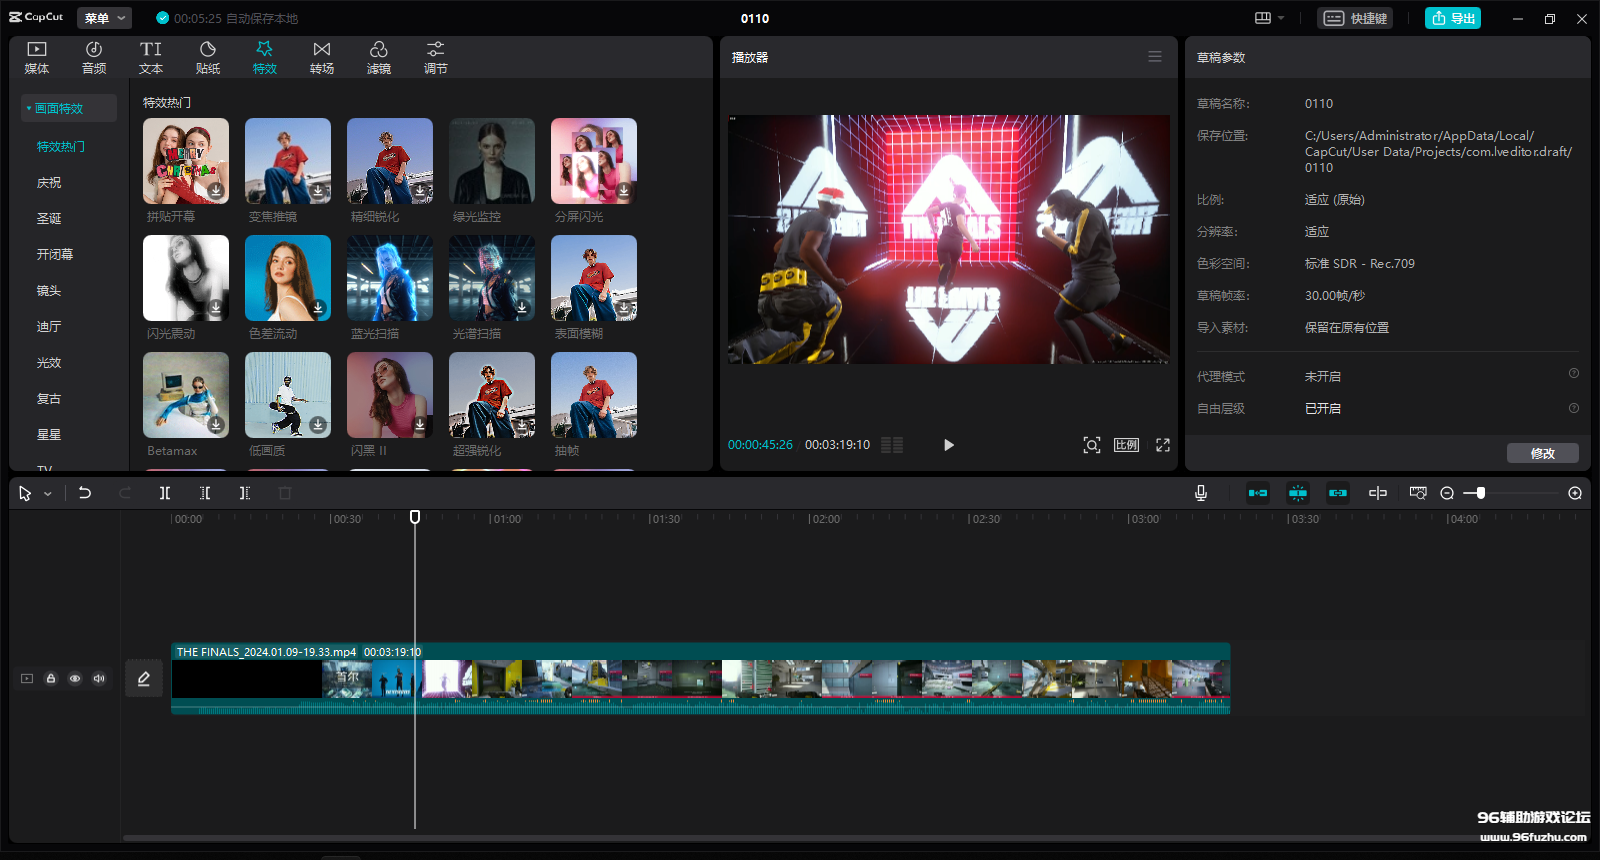The image size is (1600, 860).
Task: Click the undo arrow in timeline toolbar
Action: coord(85,493)
